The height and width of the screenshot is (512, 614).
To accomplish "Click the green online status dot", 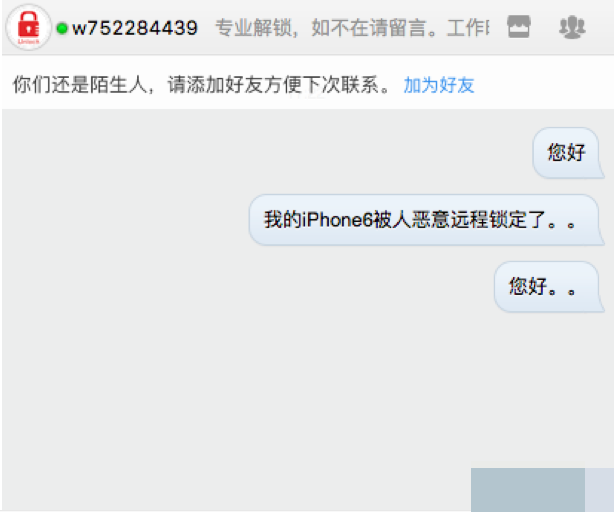I will [62, 28].
